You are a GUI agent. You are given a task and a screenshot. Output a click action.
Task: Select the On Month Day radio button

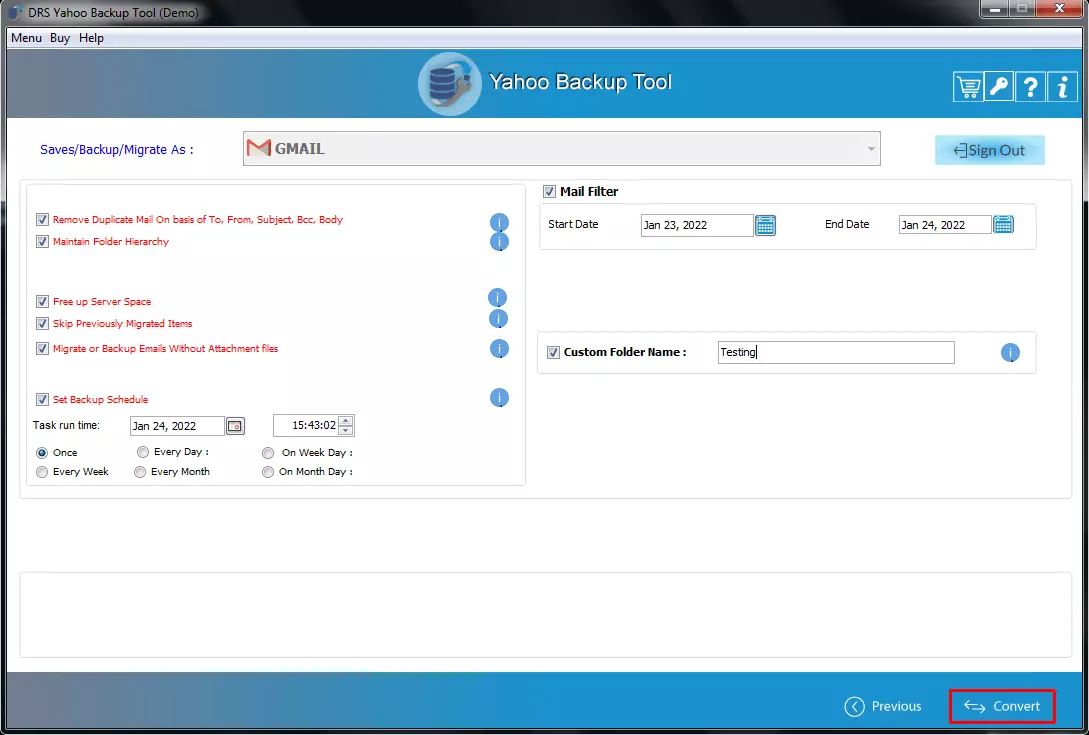coord(267,472)
